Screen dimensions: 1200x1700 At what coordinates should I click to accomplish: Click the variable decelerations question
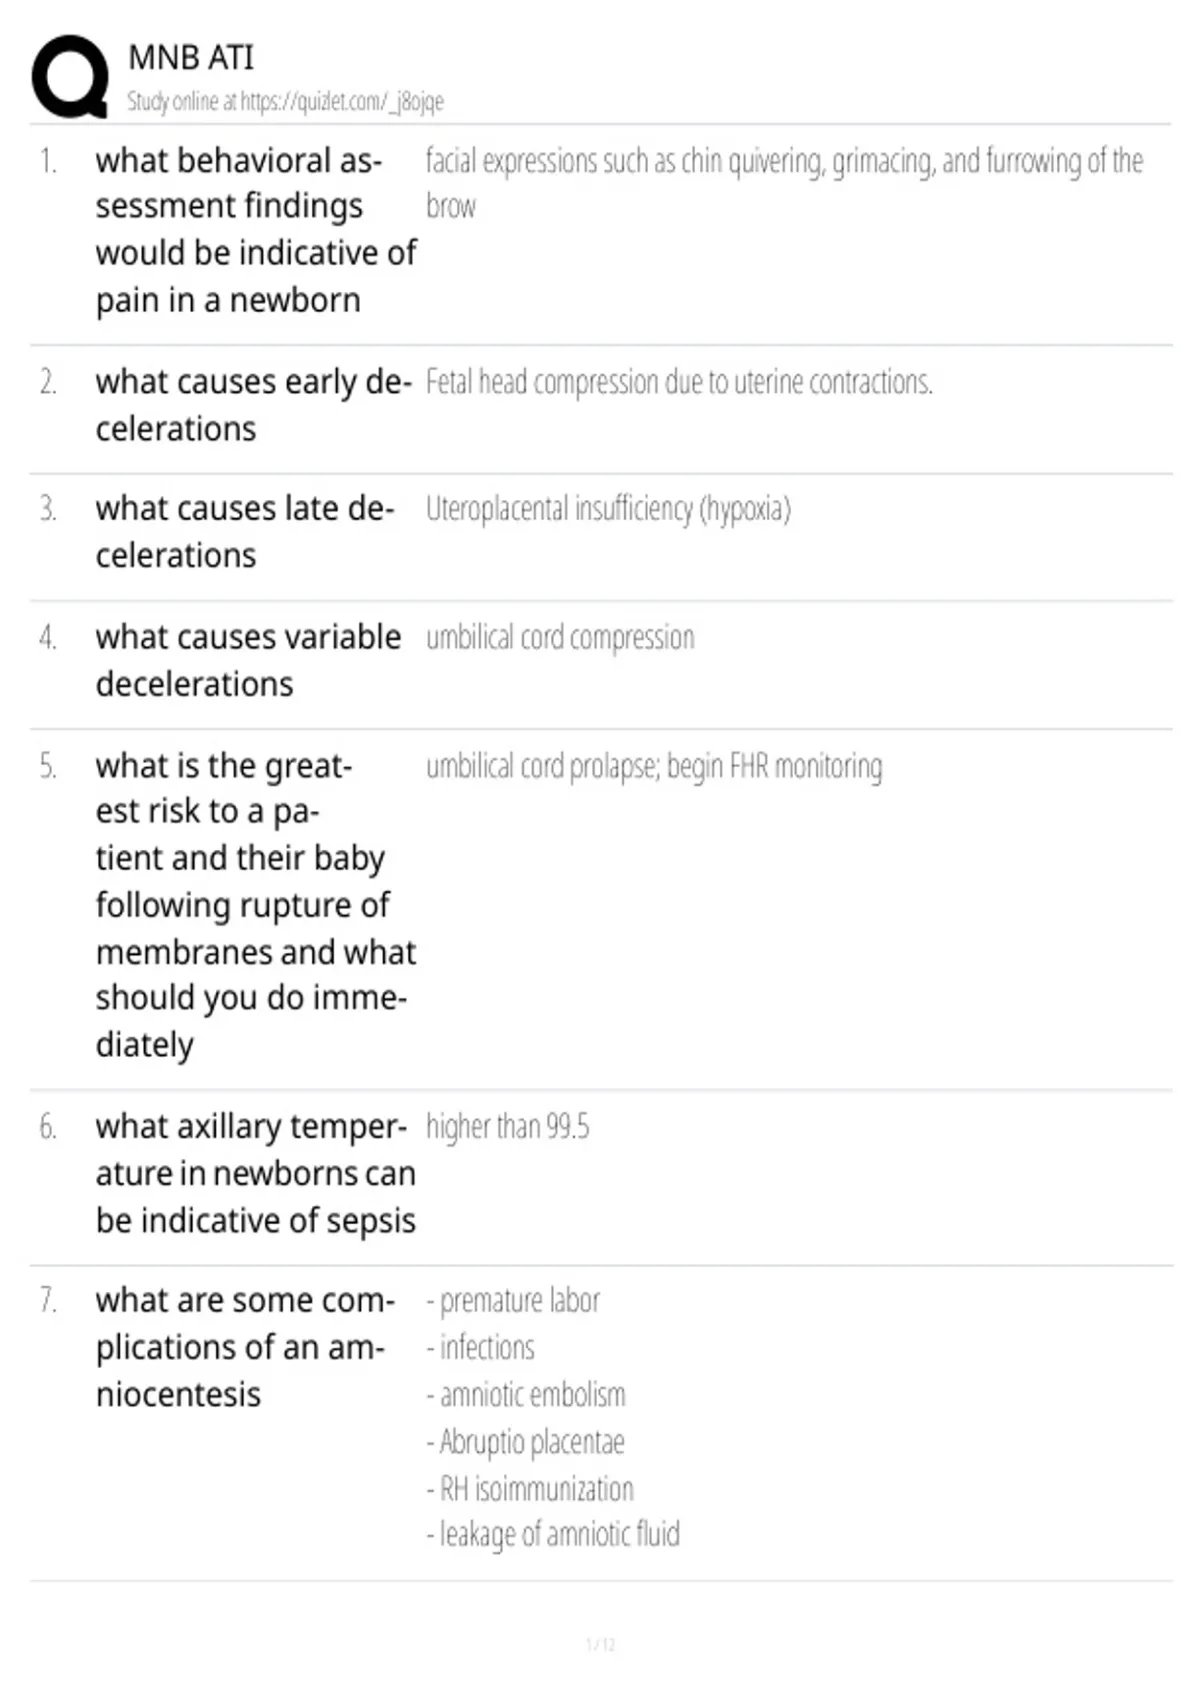tap(248, 660)
